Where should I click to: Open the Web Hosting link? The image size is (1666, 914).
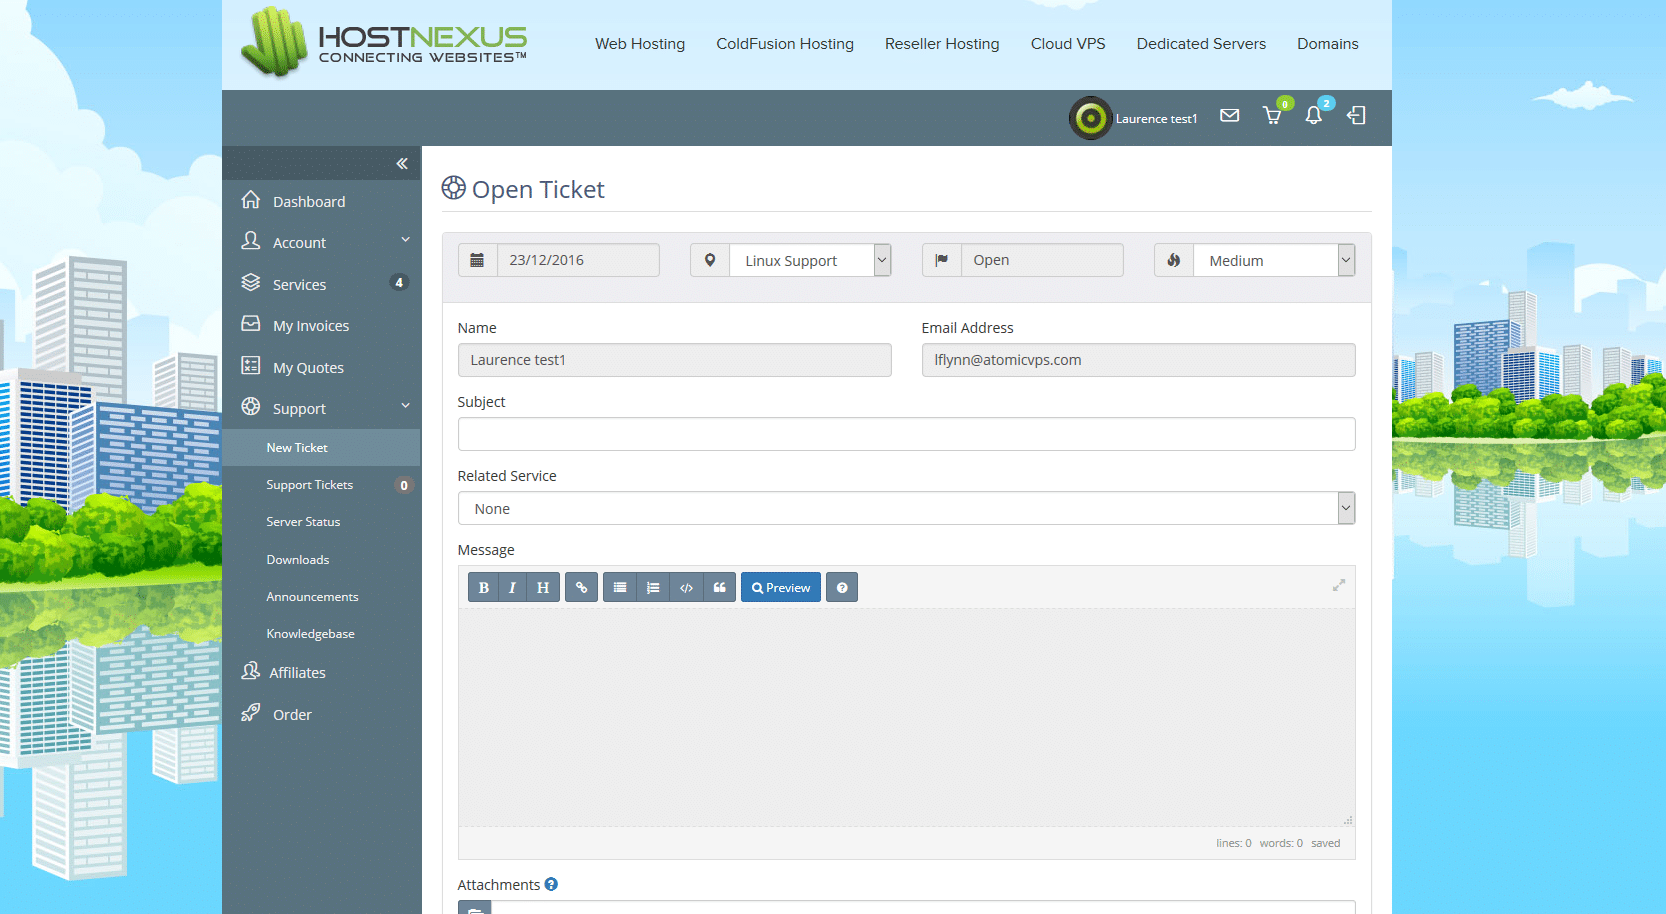(x=640, y=44)
